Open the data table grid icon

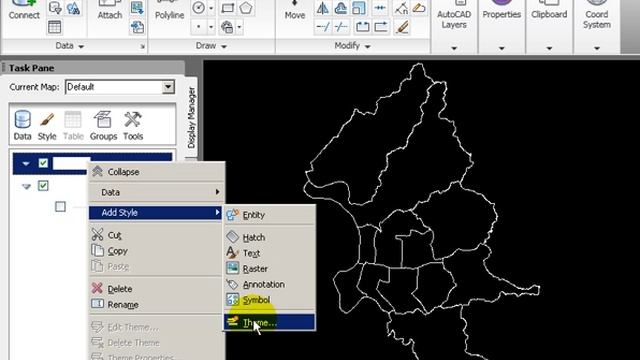tap(55, 27)
